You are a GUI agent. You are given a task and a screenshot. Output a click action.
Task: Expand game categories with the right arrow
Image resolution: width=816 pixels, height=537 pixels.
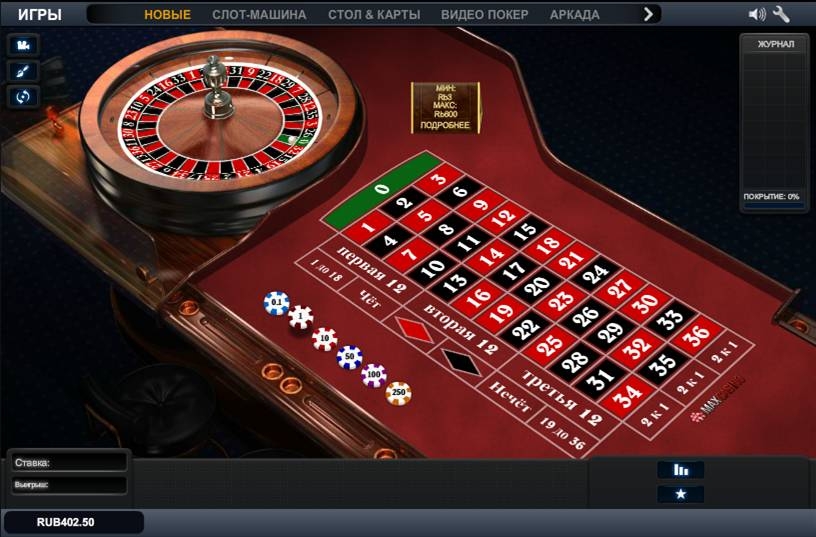pyautogui.click(x=648, y=14)
